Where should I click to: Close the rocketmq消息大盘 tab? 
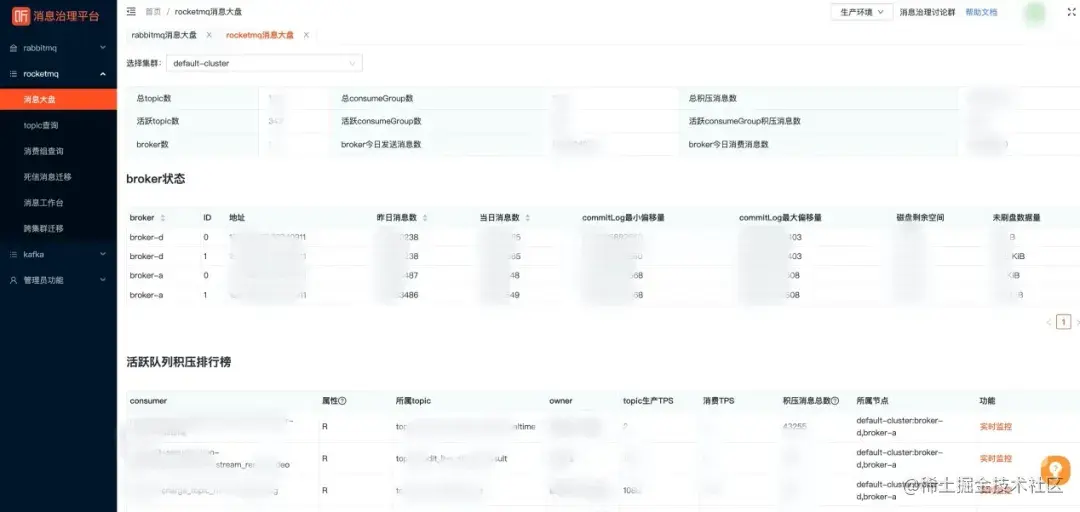point(307,35)
